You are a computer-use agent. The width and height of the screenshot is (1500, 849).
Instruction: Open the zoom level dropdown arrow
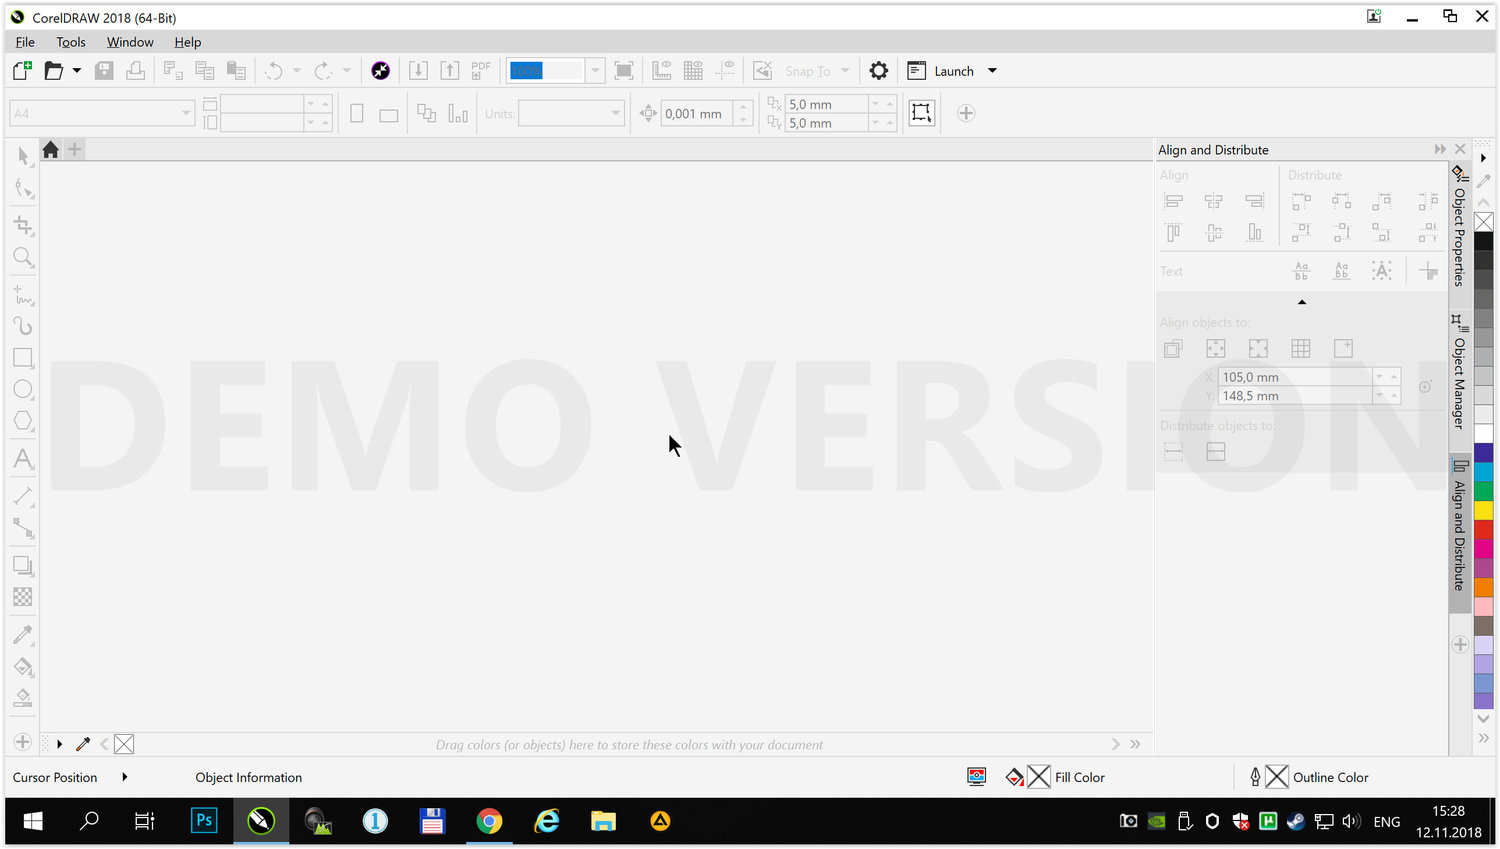tap(595, 70)
